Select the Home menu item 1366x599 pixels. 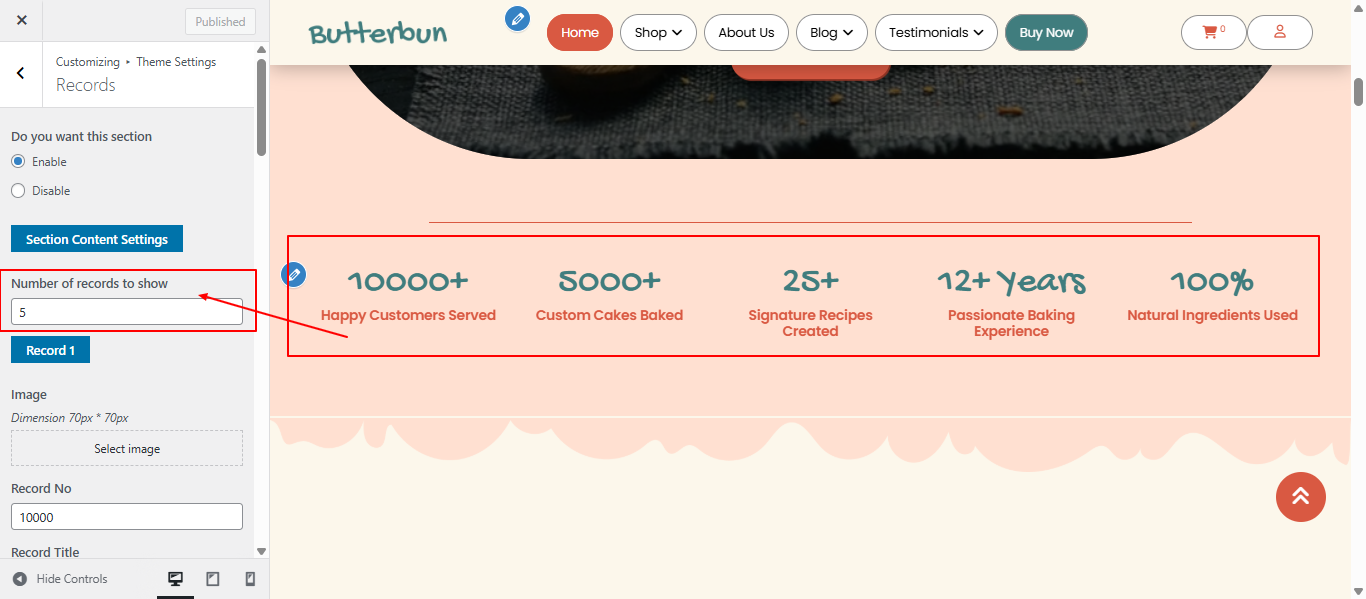[579, 32]
